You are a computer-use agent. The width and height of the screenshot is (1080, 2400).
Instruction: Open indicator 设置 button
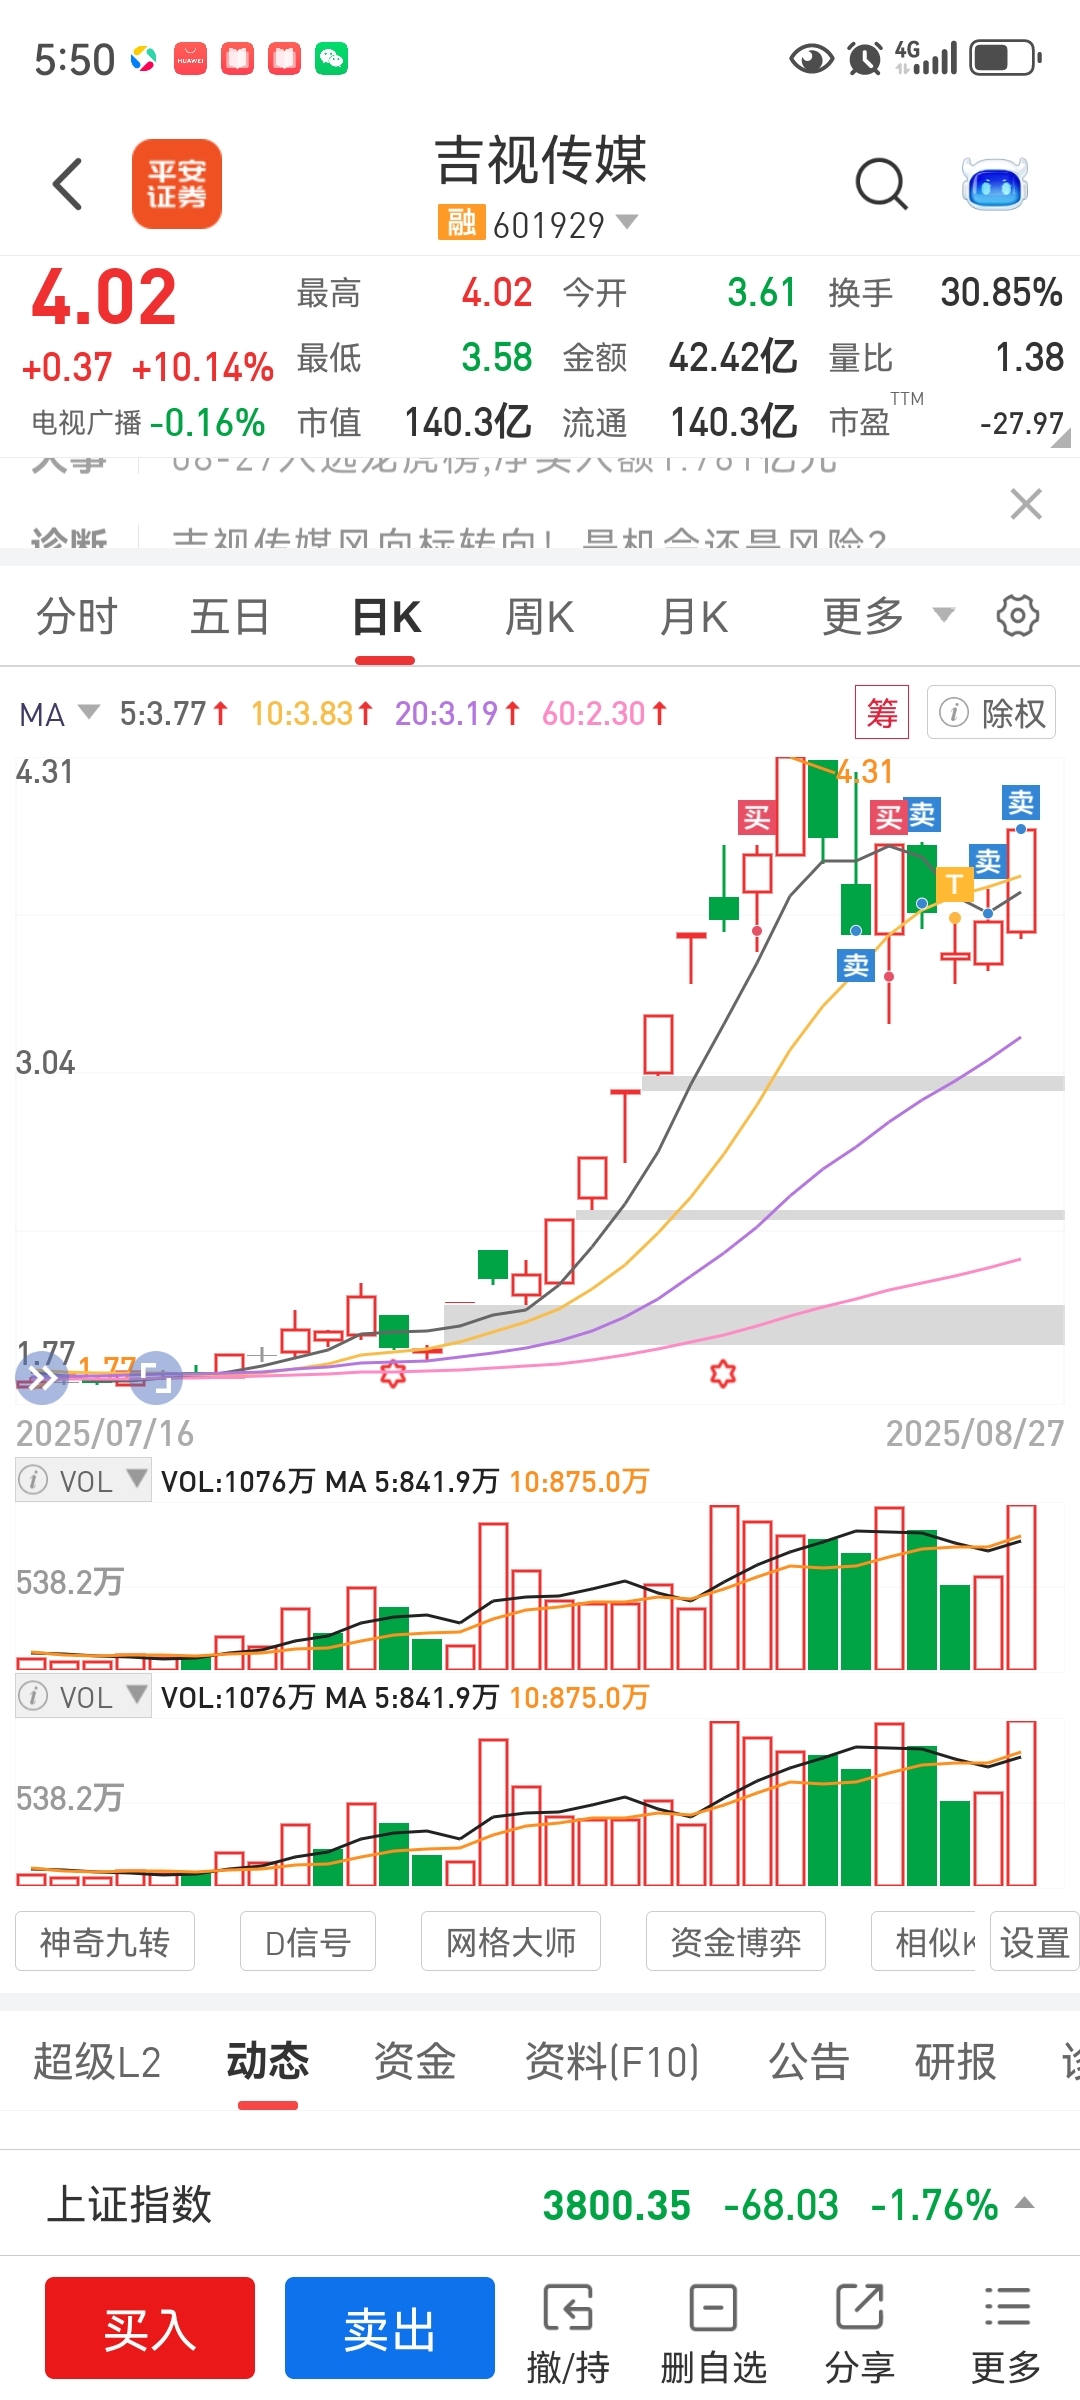(x=1035, y=1942)
